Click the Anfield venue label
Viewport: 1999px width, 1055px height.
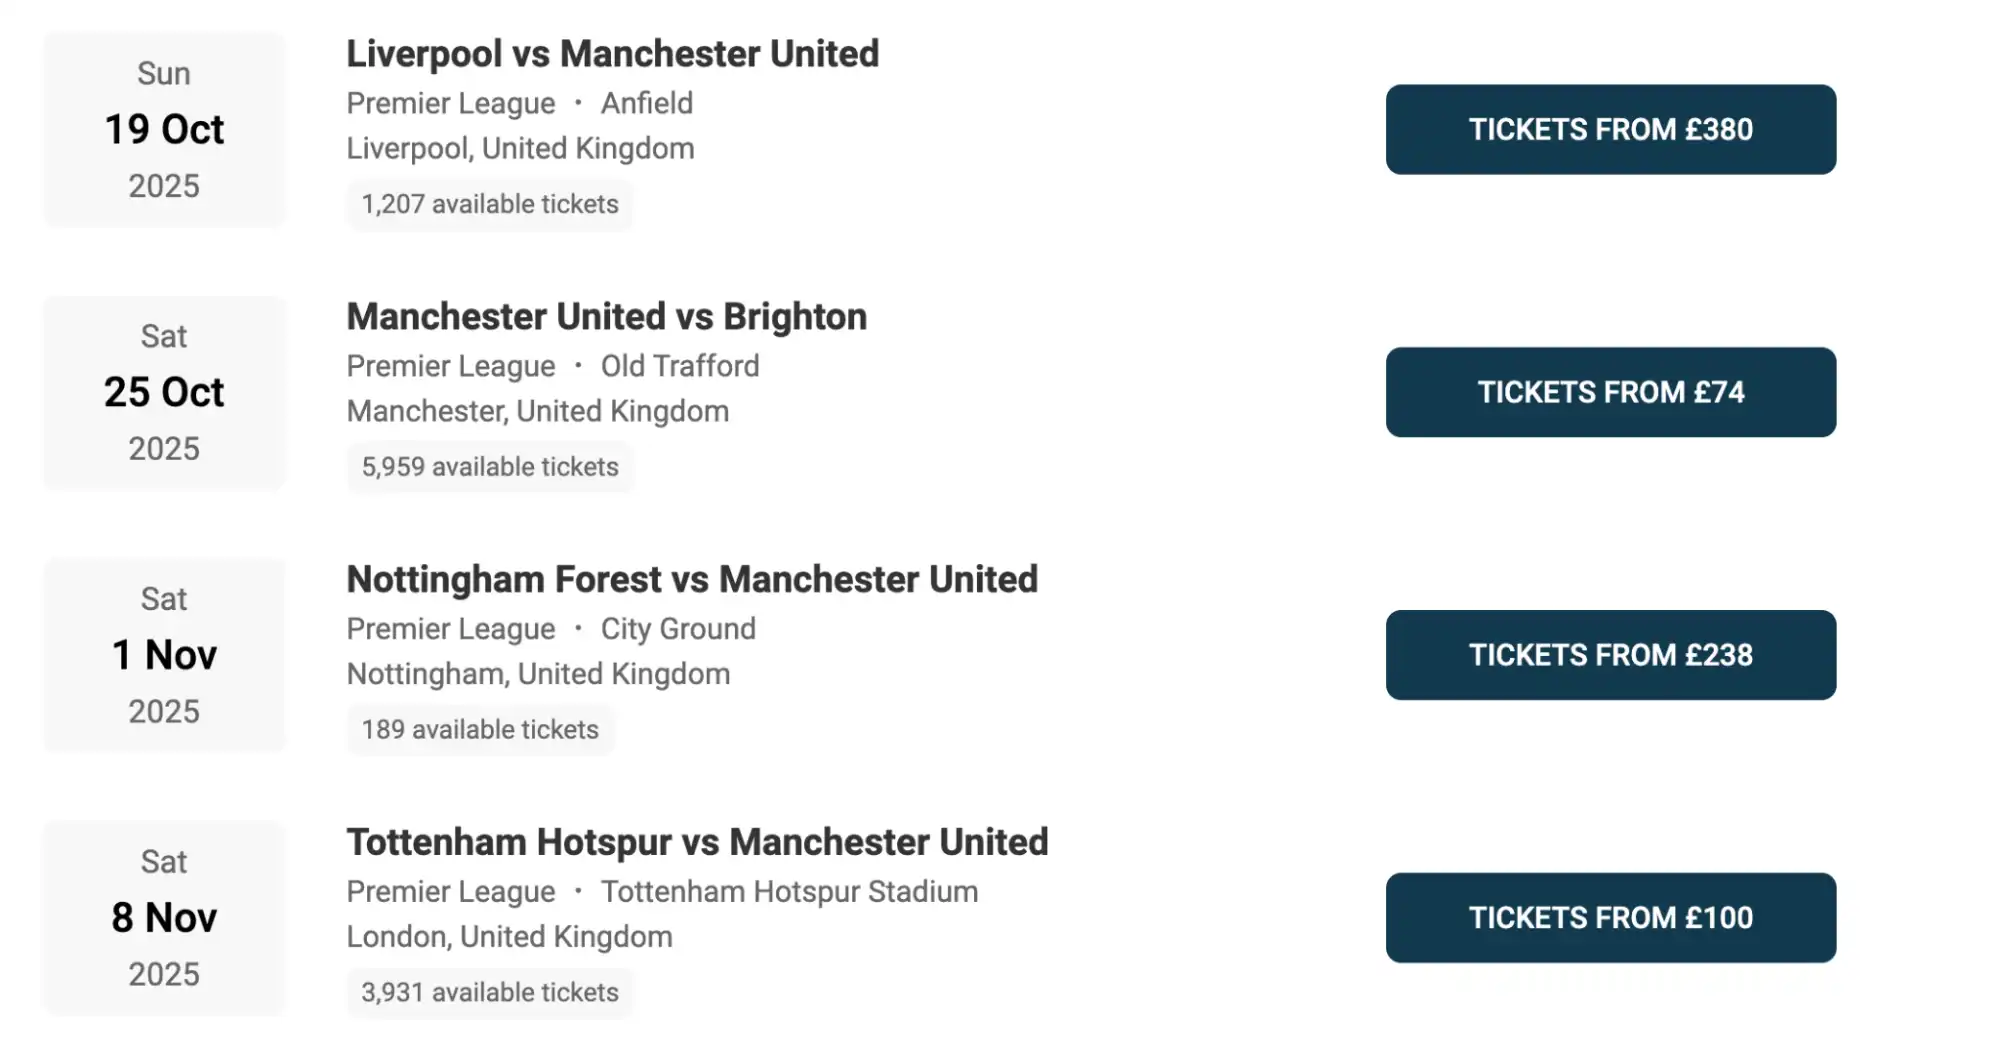point(646,103)
